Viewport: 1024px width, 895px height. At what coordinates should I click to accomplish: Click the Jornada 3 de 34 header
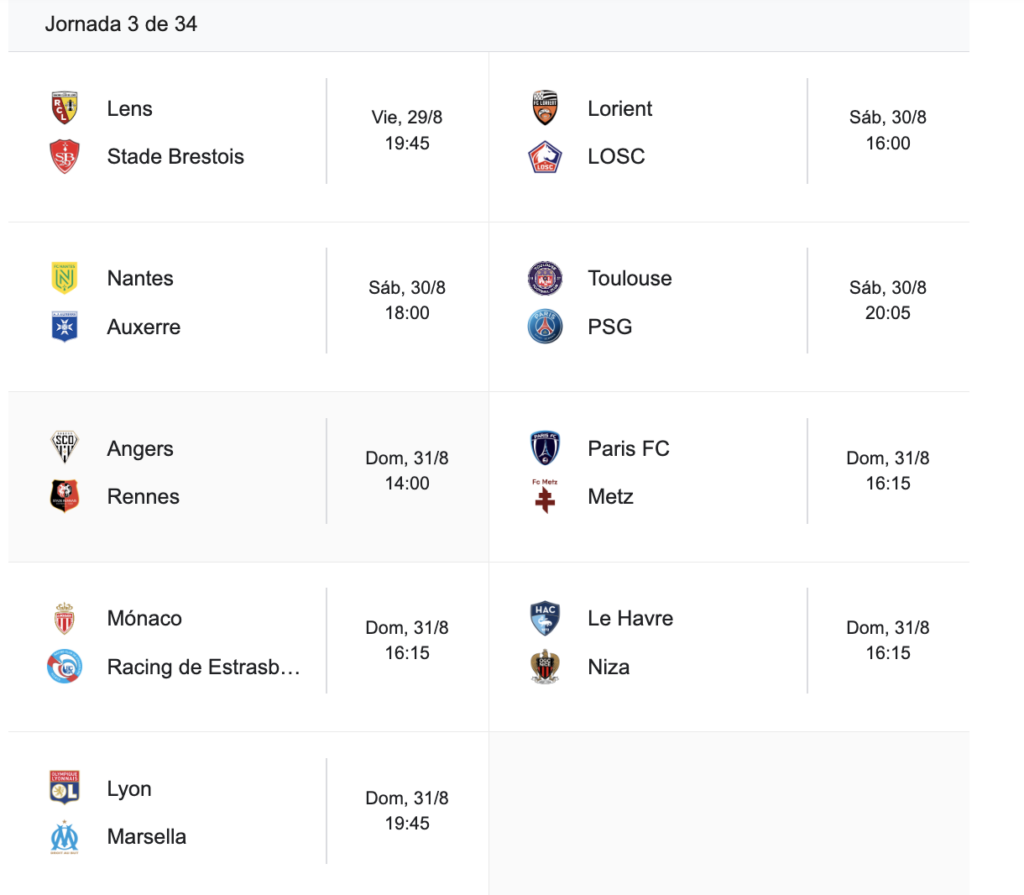point(121,24)
